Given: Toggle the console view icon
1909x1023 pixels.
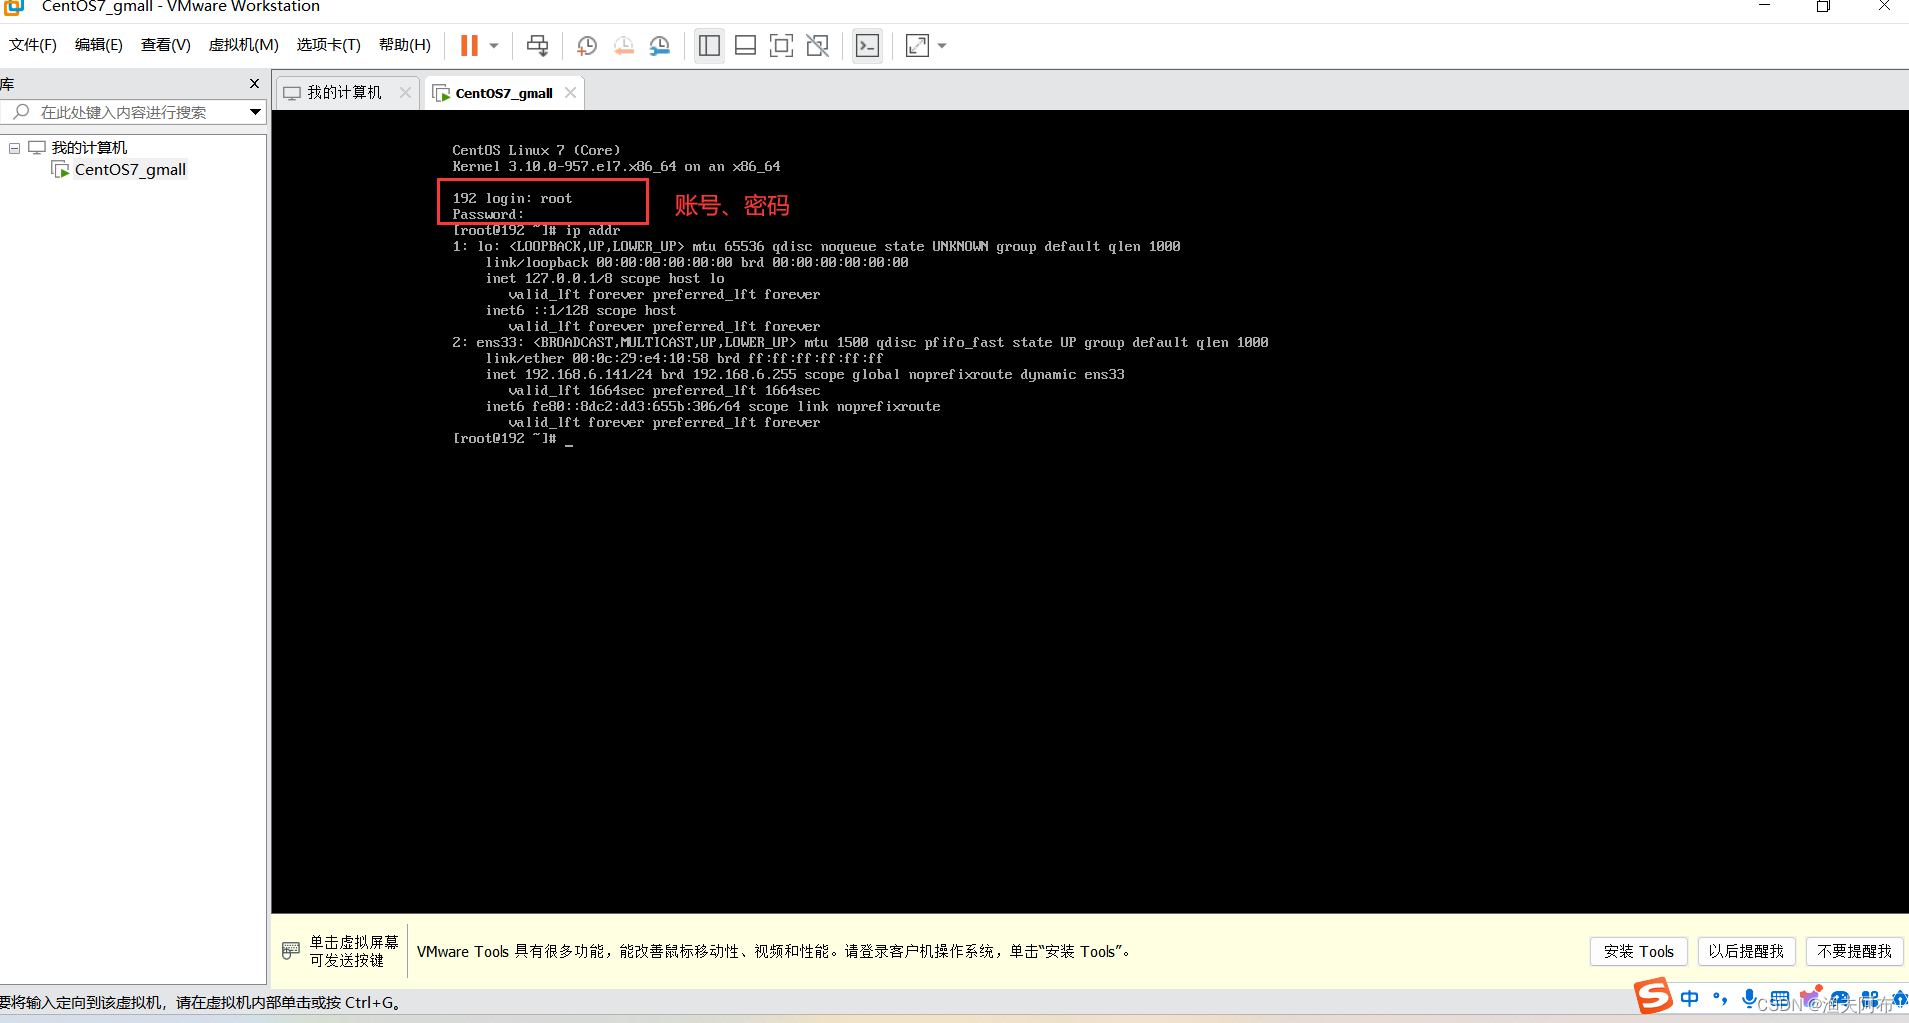Looking at the screenshot, I should 867,45.
